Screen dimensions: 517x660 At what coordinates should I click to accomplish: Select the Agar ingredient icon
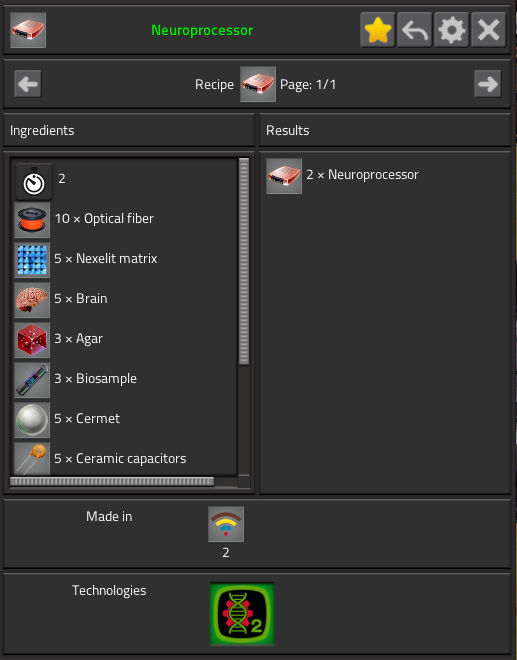click(x=32, y=340)
